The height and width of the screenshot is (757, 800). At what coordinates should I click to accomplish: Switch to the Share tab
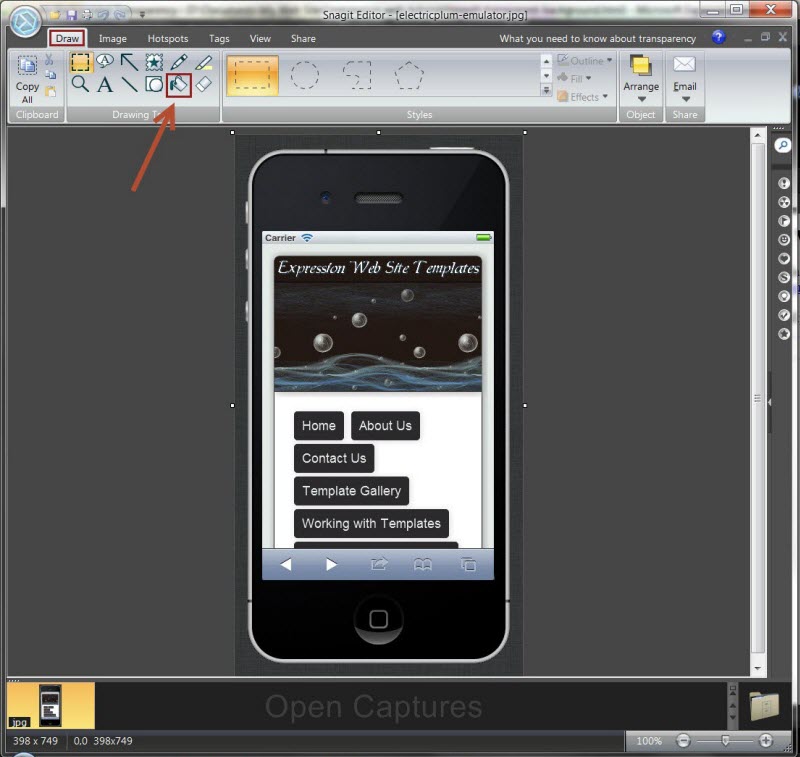[x=303, y=38]
